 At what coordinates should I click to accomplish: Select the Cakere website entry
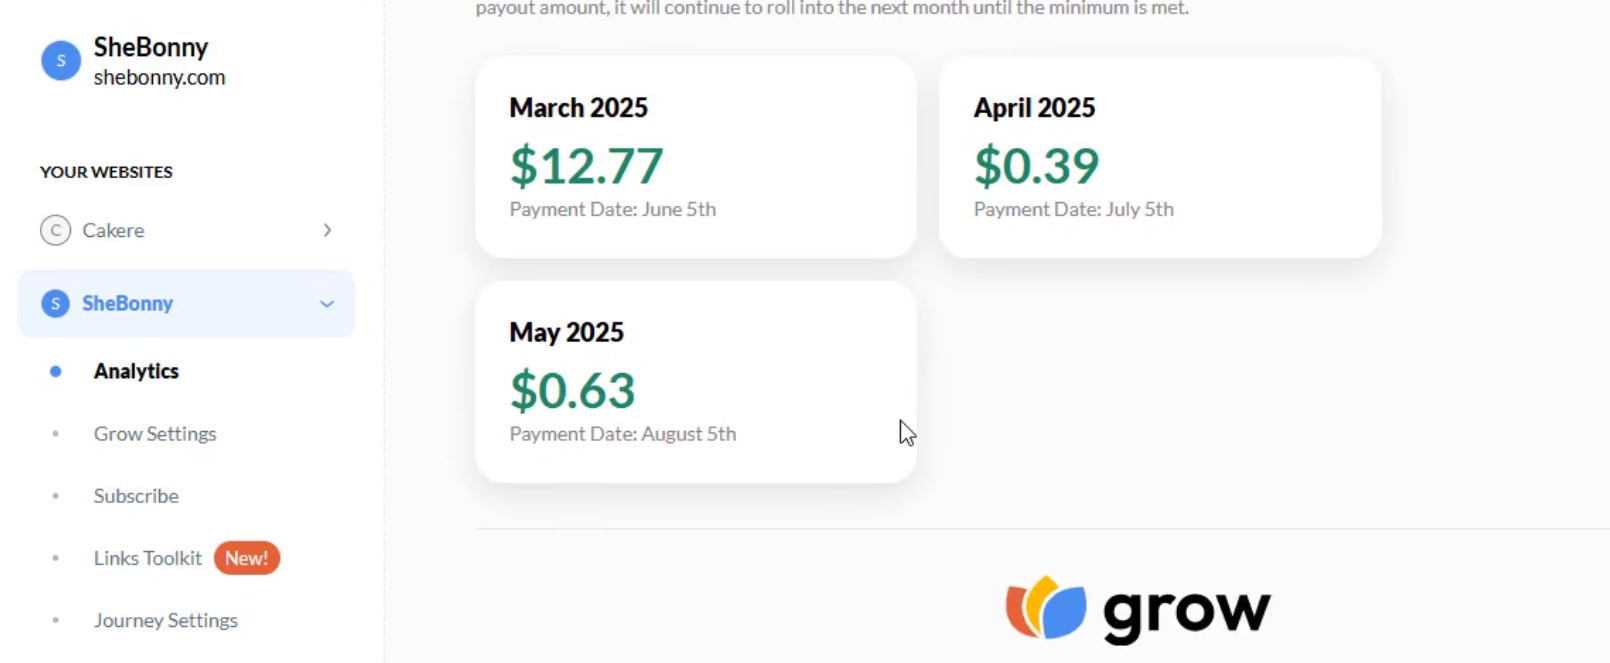click(x=187, y=230)
